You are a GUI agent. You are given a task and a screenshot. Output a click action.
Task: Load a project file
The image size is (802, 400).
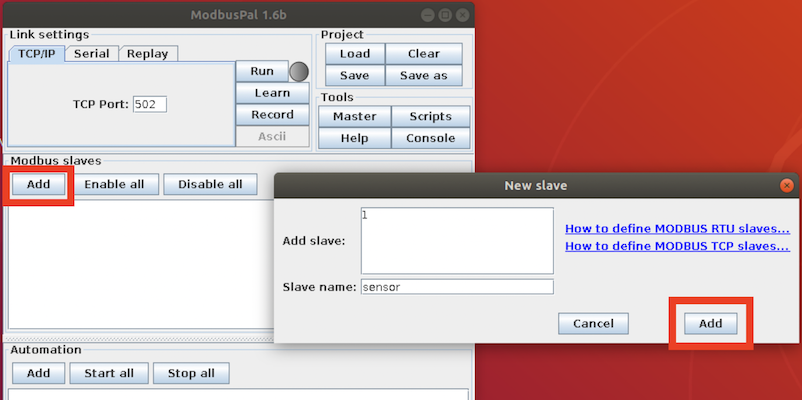(x=354, y=54)
